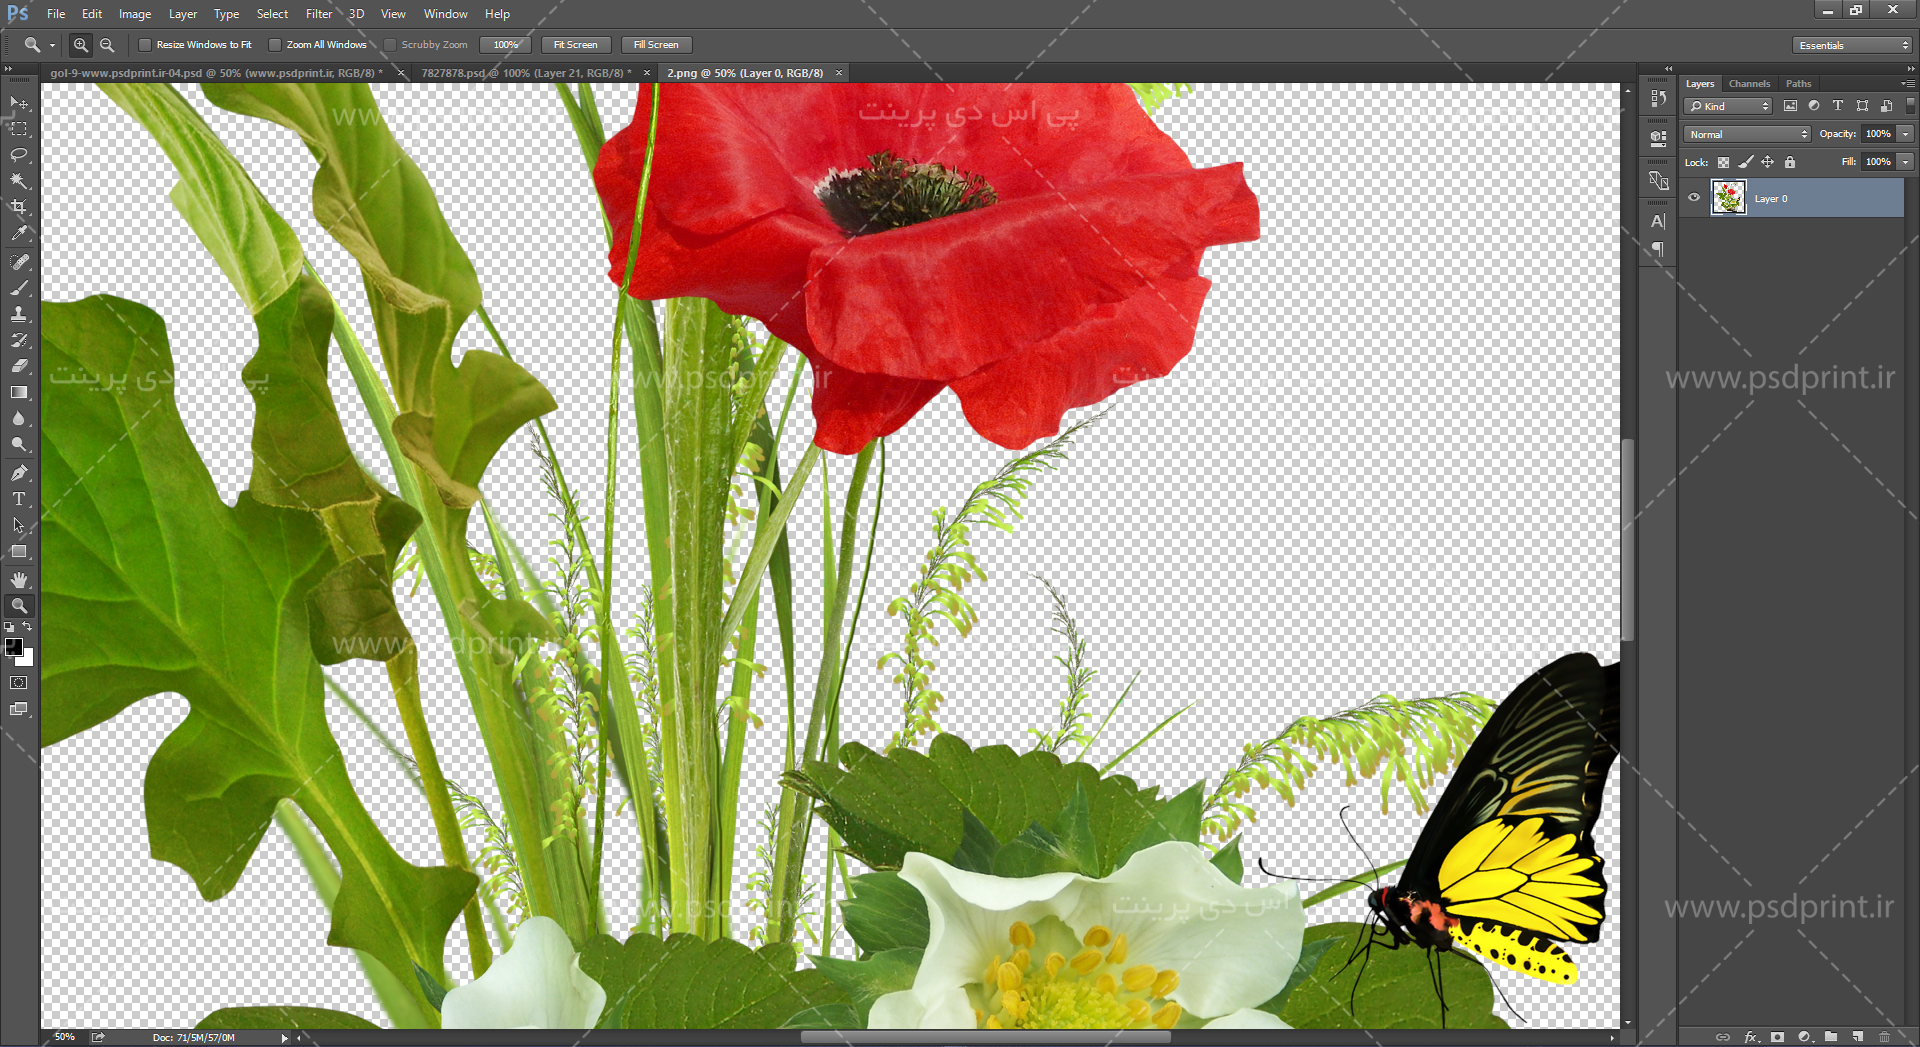
Task: Click the Create new group folder icon
Action: (1831, 1037)
